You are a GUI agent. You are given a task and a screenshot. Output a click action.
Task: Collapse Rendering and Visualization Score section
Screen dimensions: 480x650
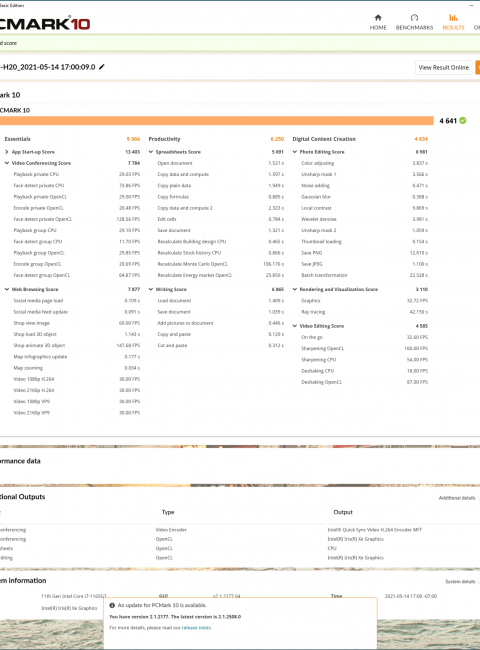click(295, 289)
